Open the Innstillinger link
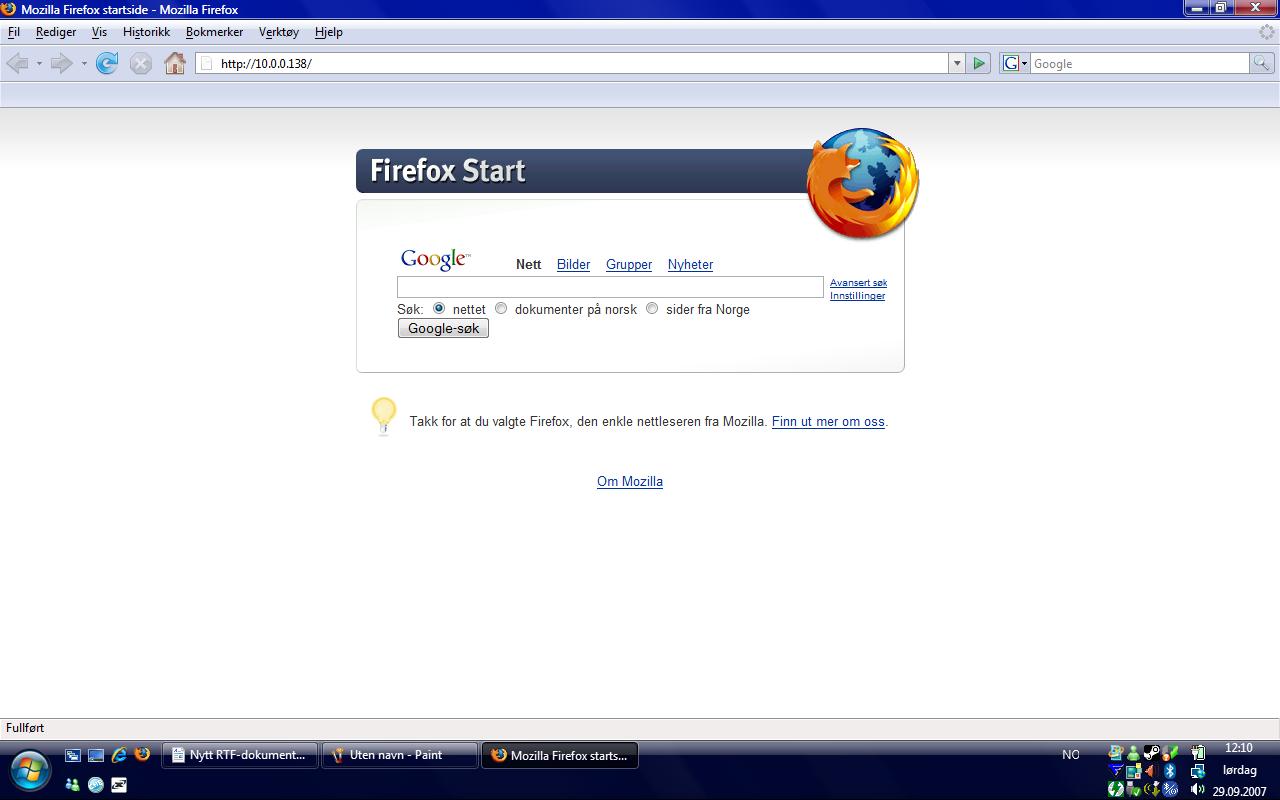The width and height of the screenshot is (1280, 800). [x=857, y=296]
